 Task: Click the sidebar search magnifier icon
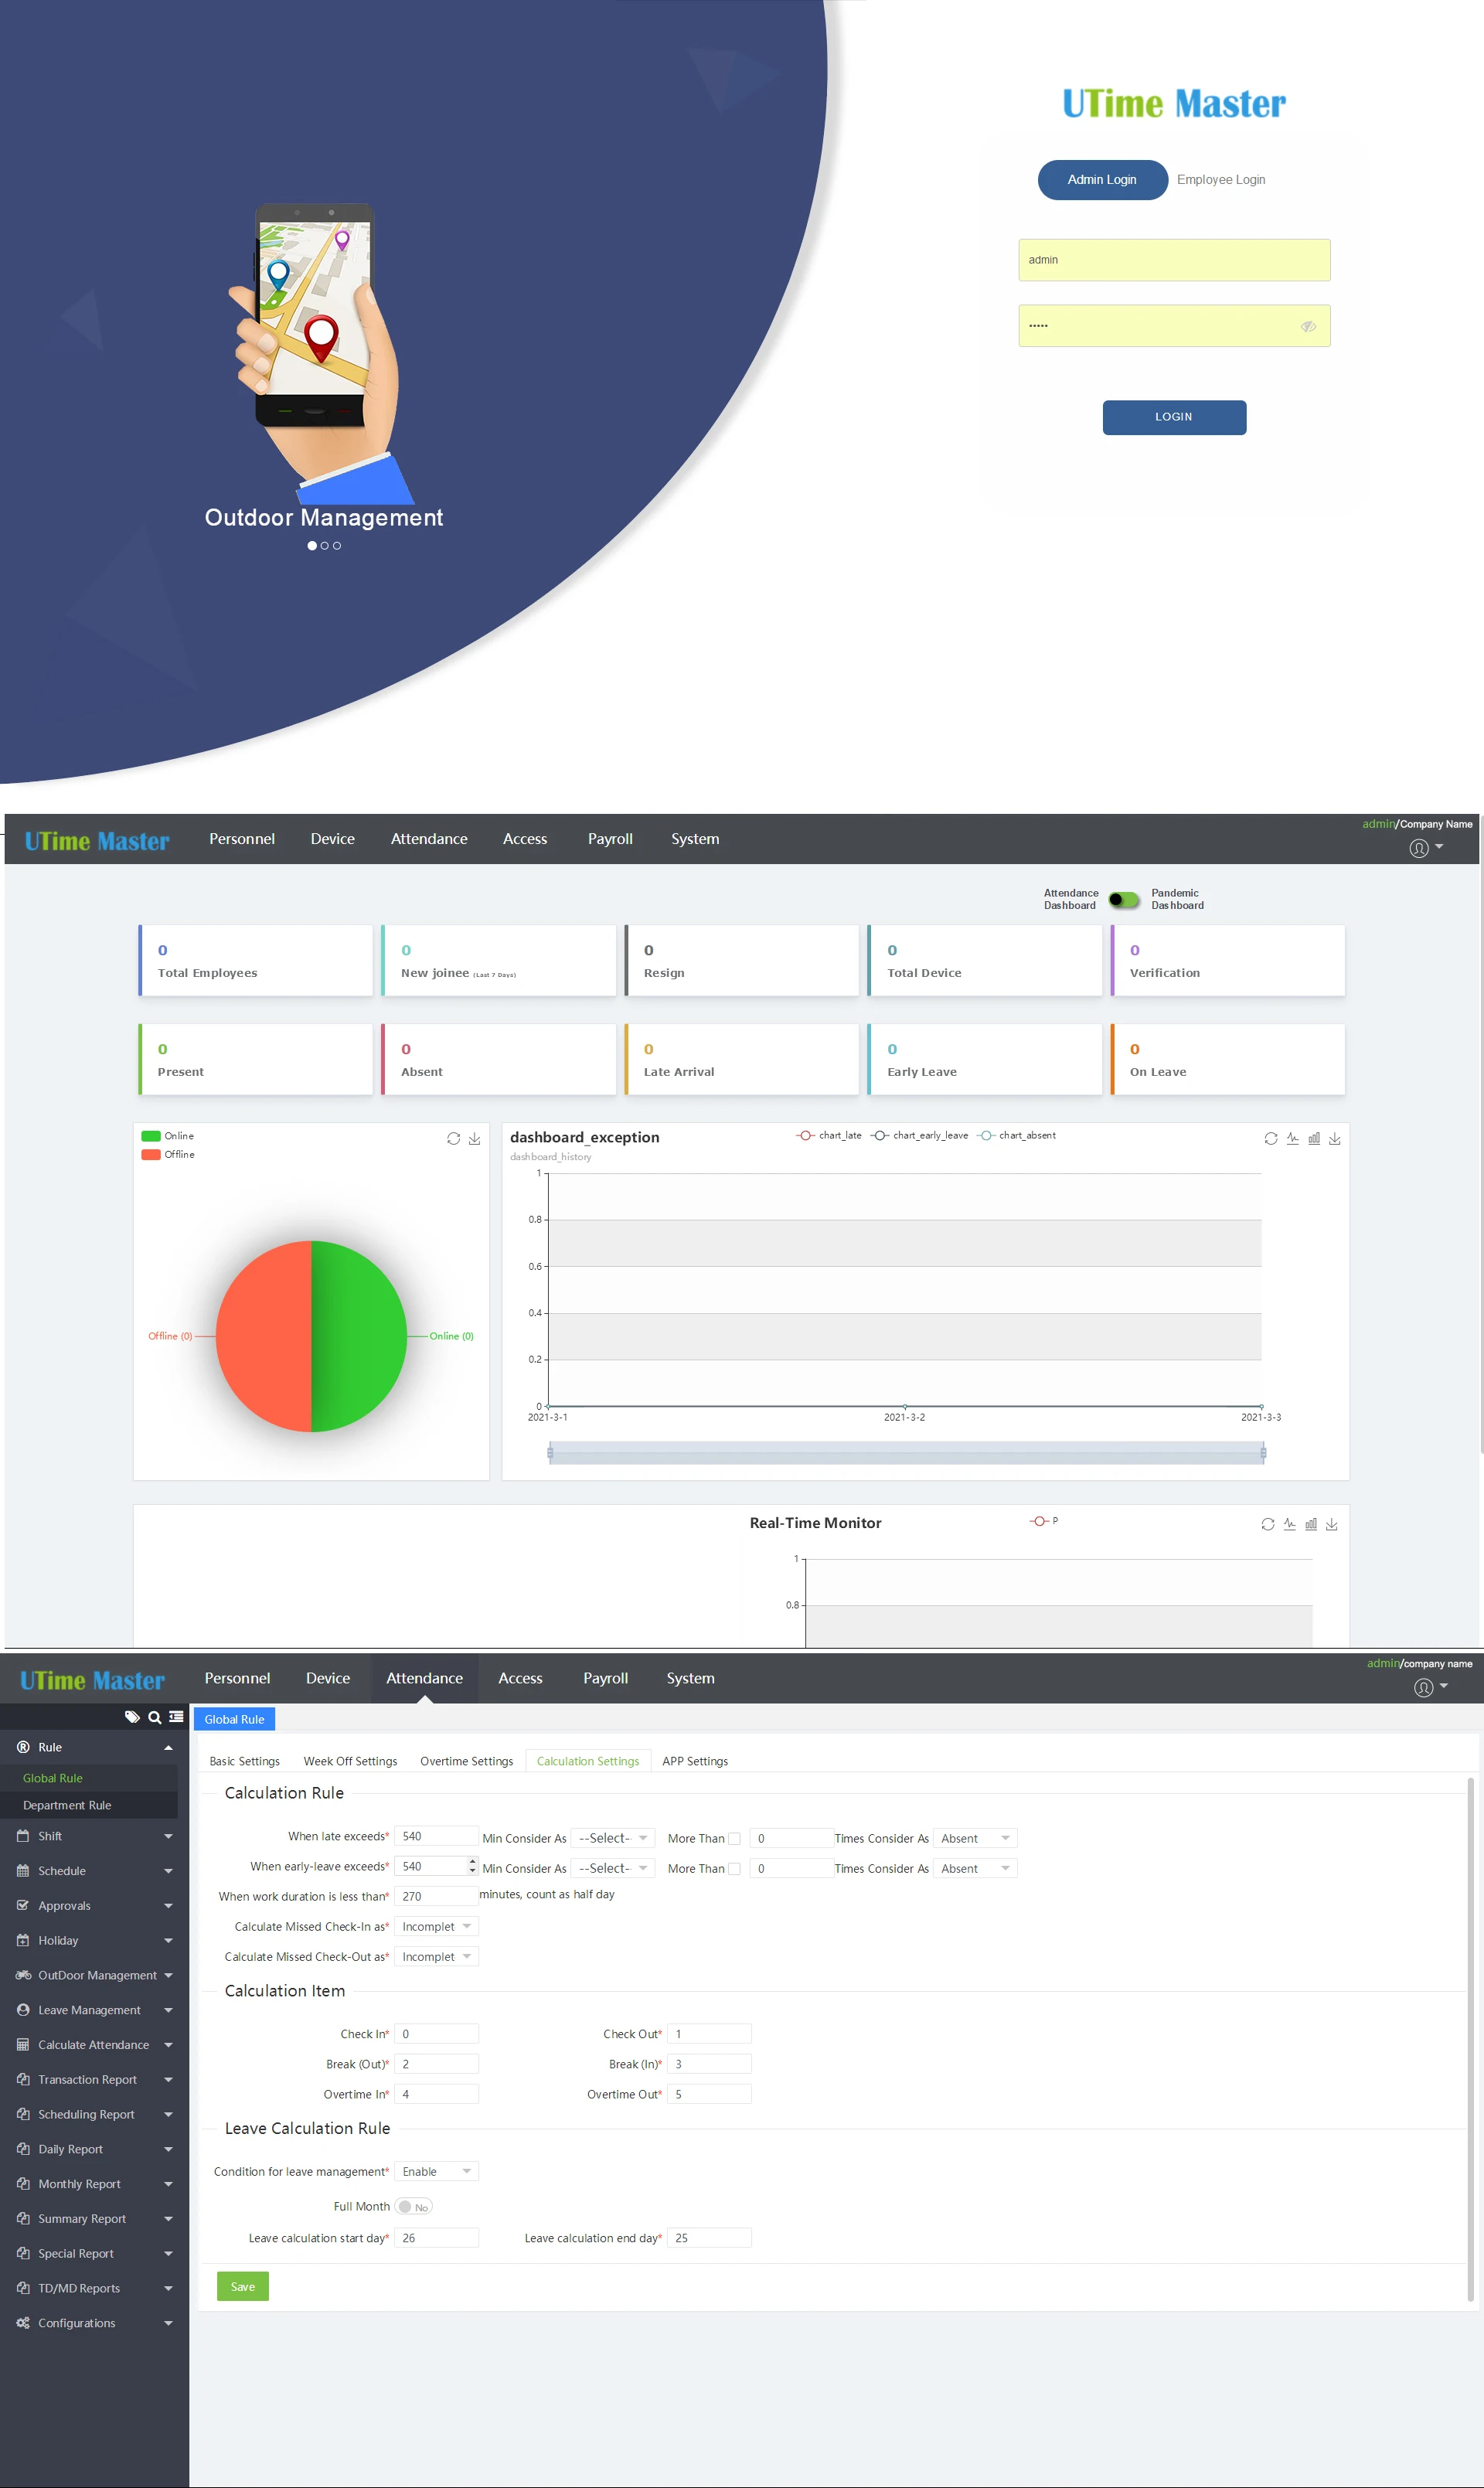click(155, 1717)
